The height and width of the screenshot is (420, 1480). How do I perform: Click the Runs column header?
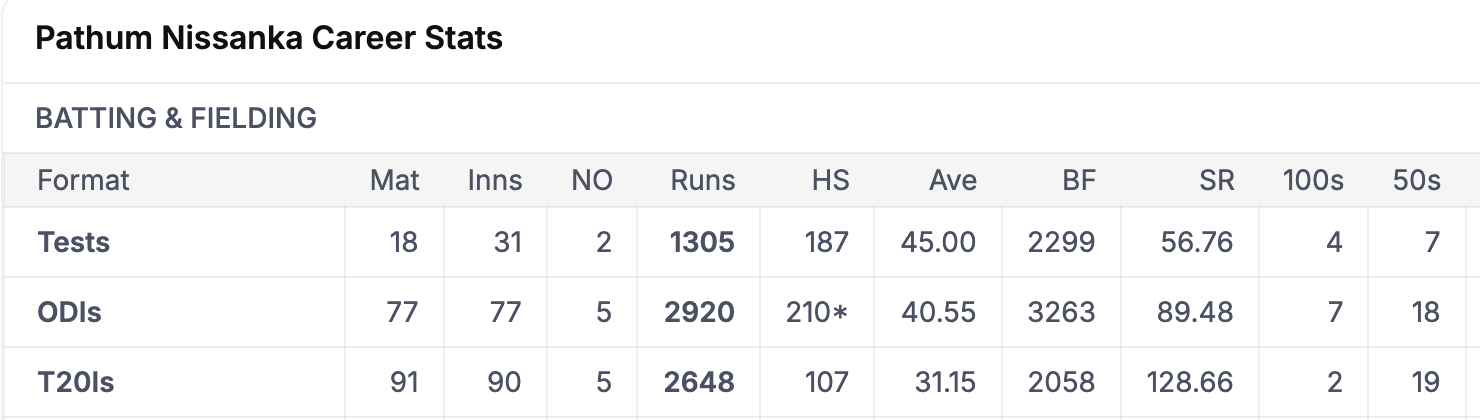(x=703, y=180)
